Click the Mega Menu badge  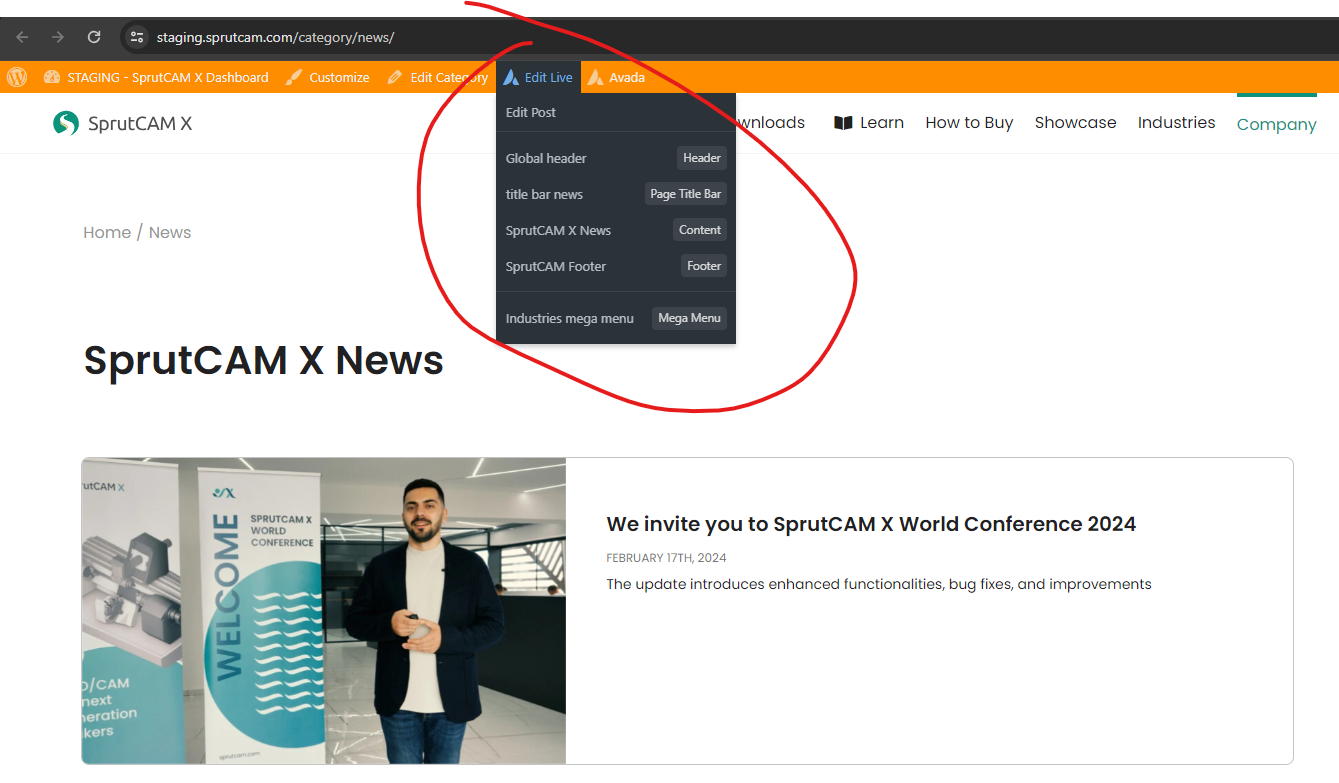(x=689, y=318)
